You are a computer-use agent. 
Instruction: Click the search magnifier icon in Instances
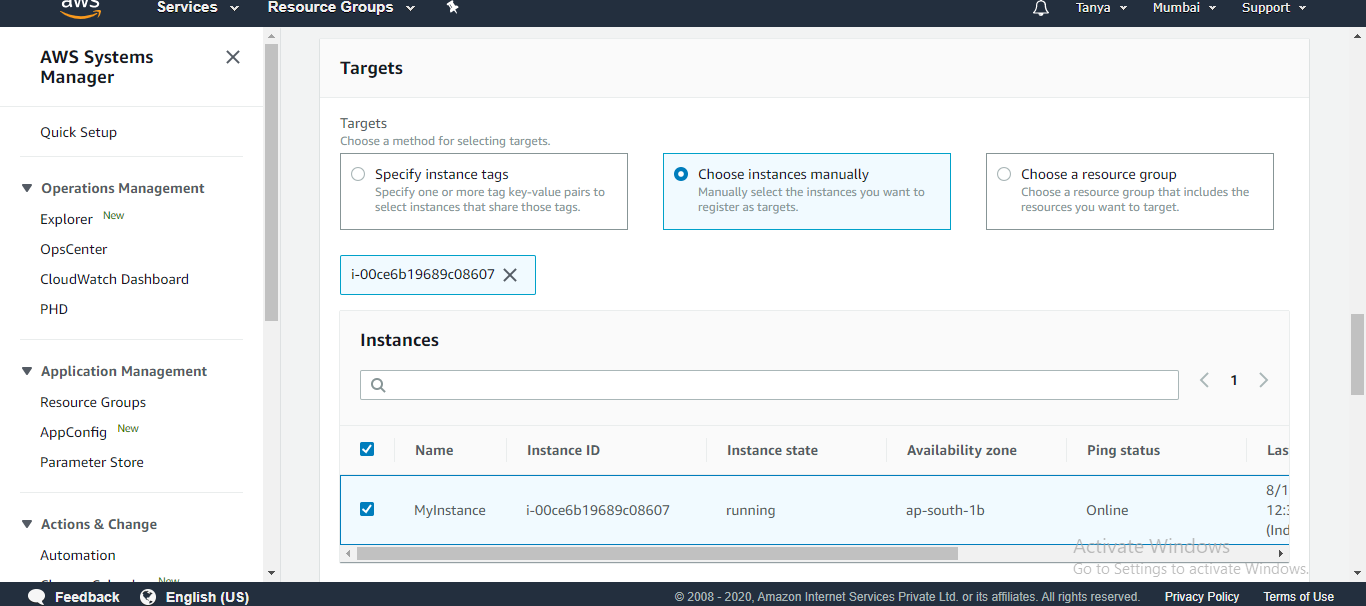tap(378, 385)
